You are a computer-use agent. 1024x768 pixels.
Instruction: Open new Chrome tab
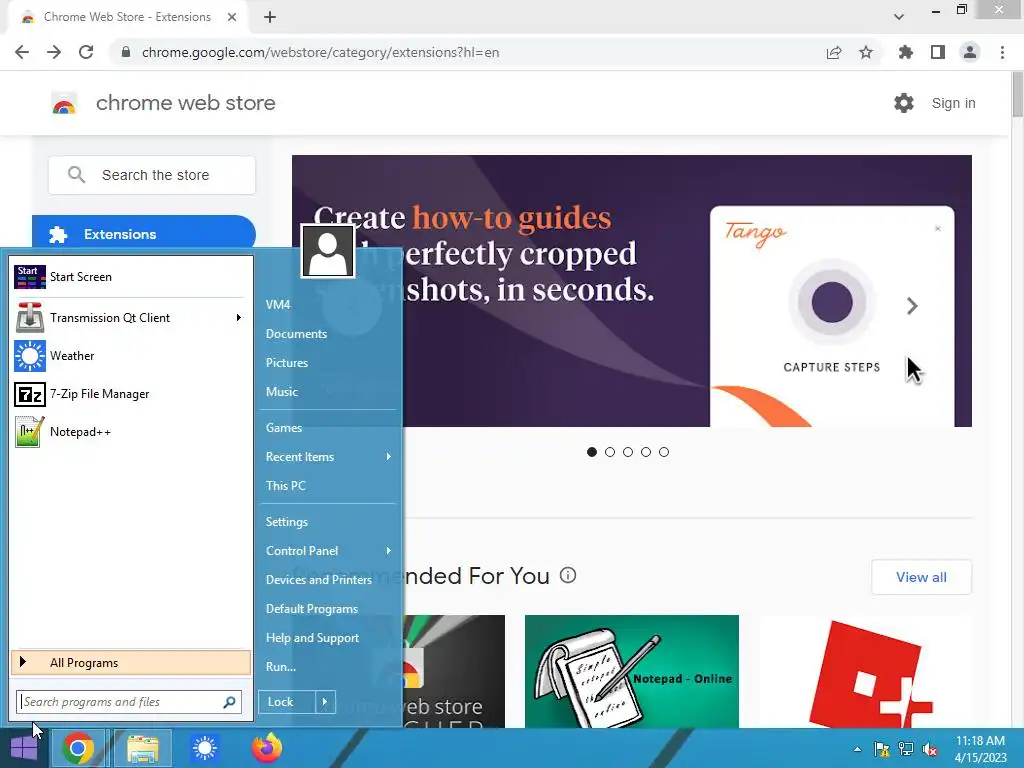(270, 17)
